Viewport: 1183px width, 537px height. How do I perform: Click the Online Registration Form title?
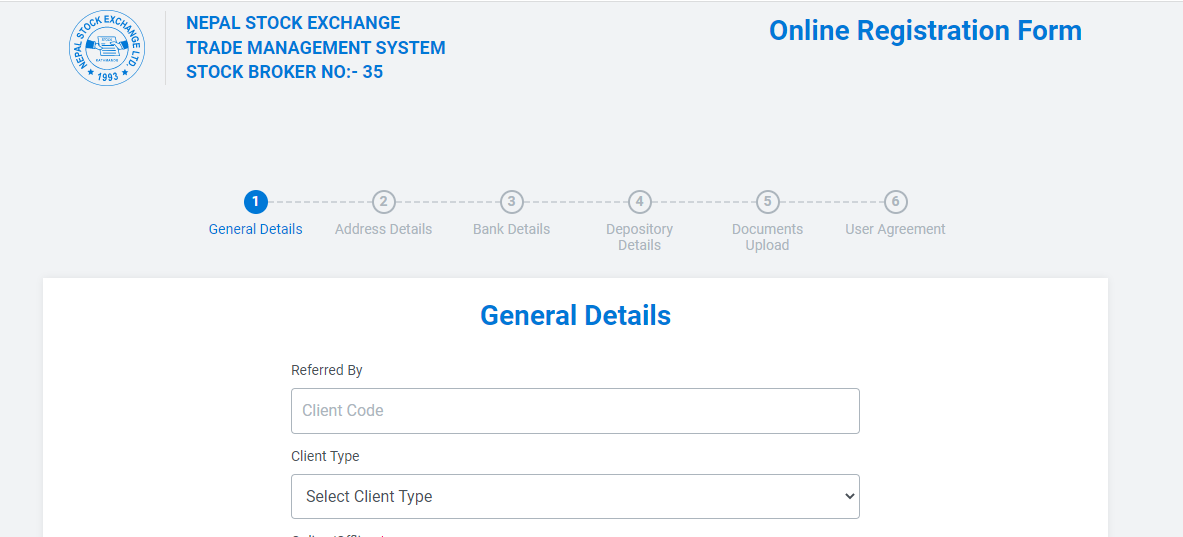925,31
